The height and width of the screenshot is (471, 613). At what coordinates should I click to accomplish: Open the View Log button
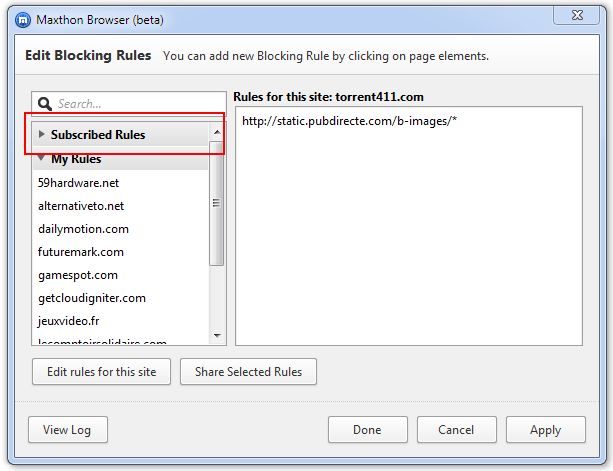pyautogui.click(x=68, y=430)
